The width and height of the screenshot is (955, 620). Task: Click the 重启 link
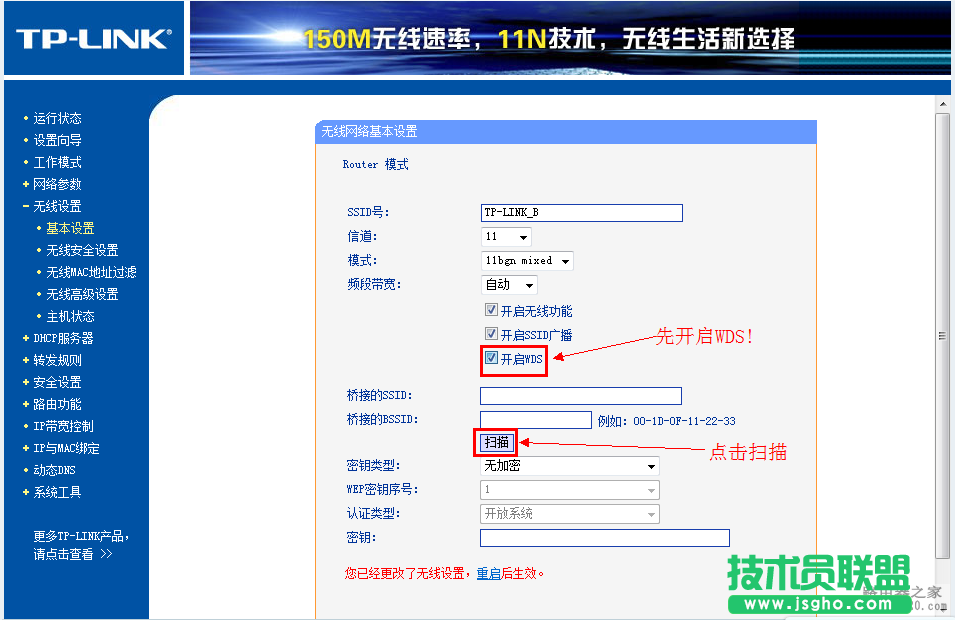point(488,573)
